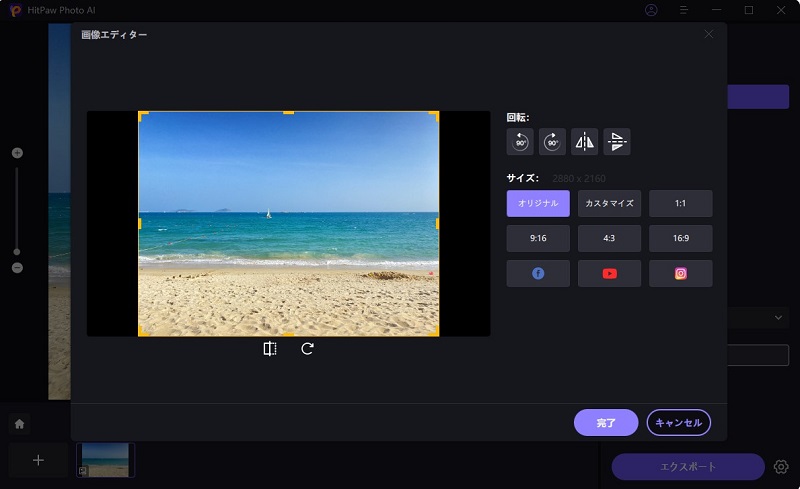Screen dimensions: 800x489
Task: Select the beach thumbnail in the filmstrip
Action: 106,460
